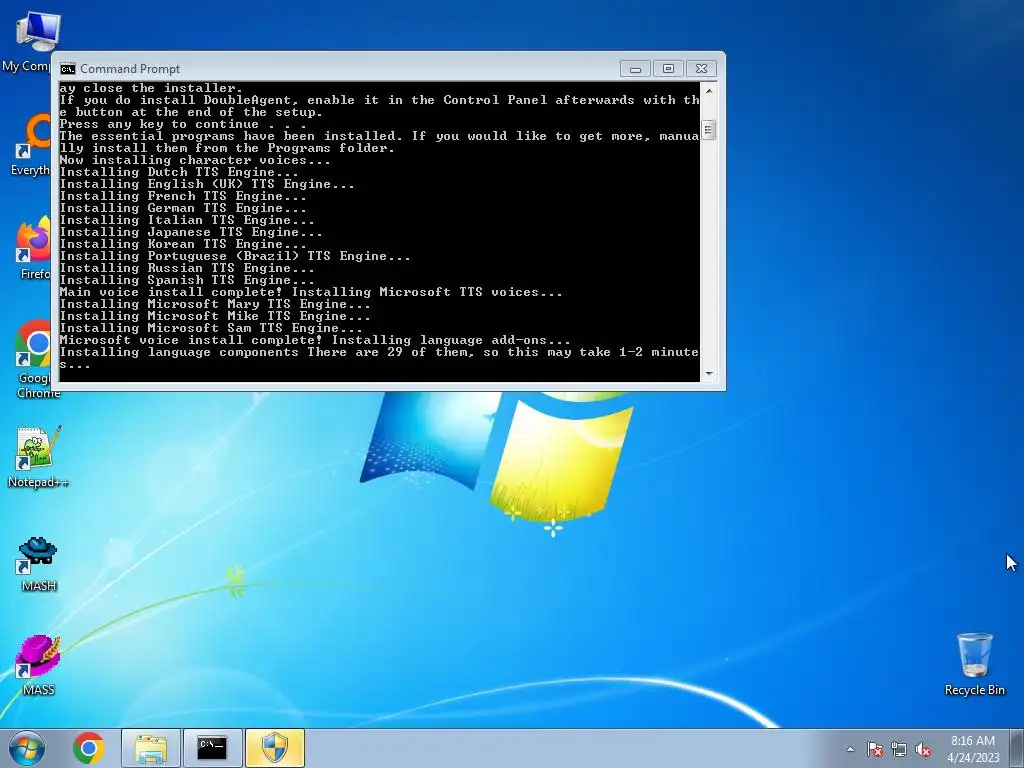This screenshot has height=768, width=1024.
Task: Close the Command Prompt window
Action: click(701, 69)
